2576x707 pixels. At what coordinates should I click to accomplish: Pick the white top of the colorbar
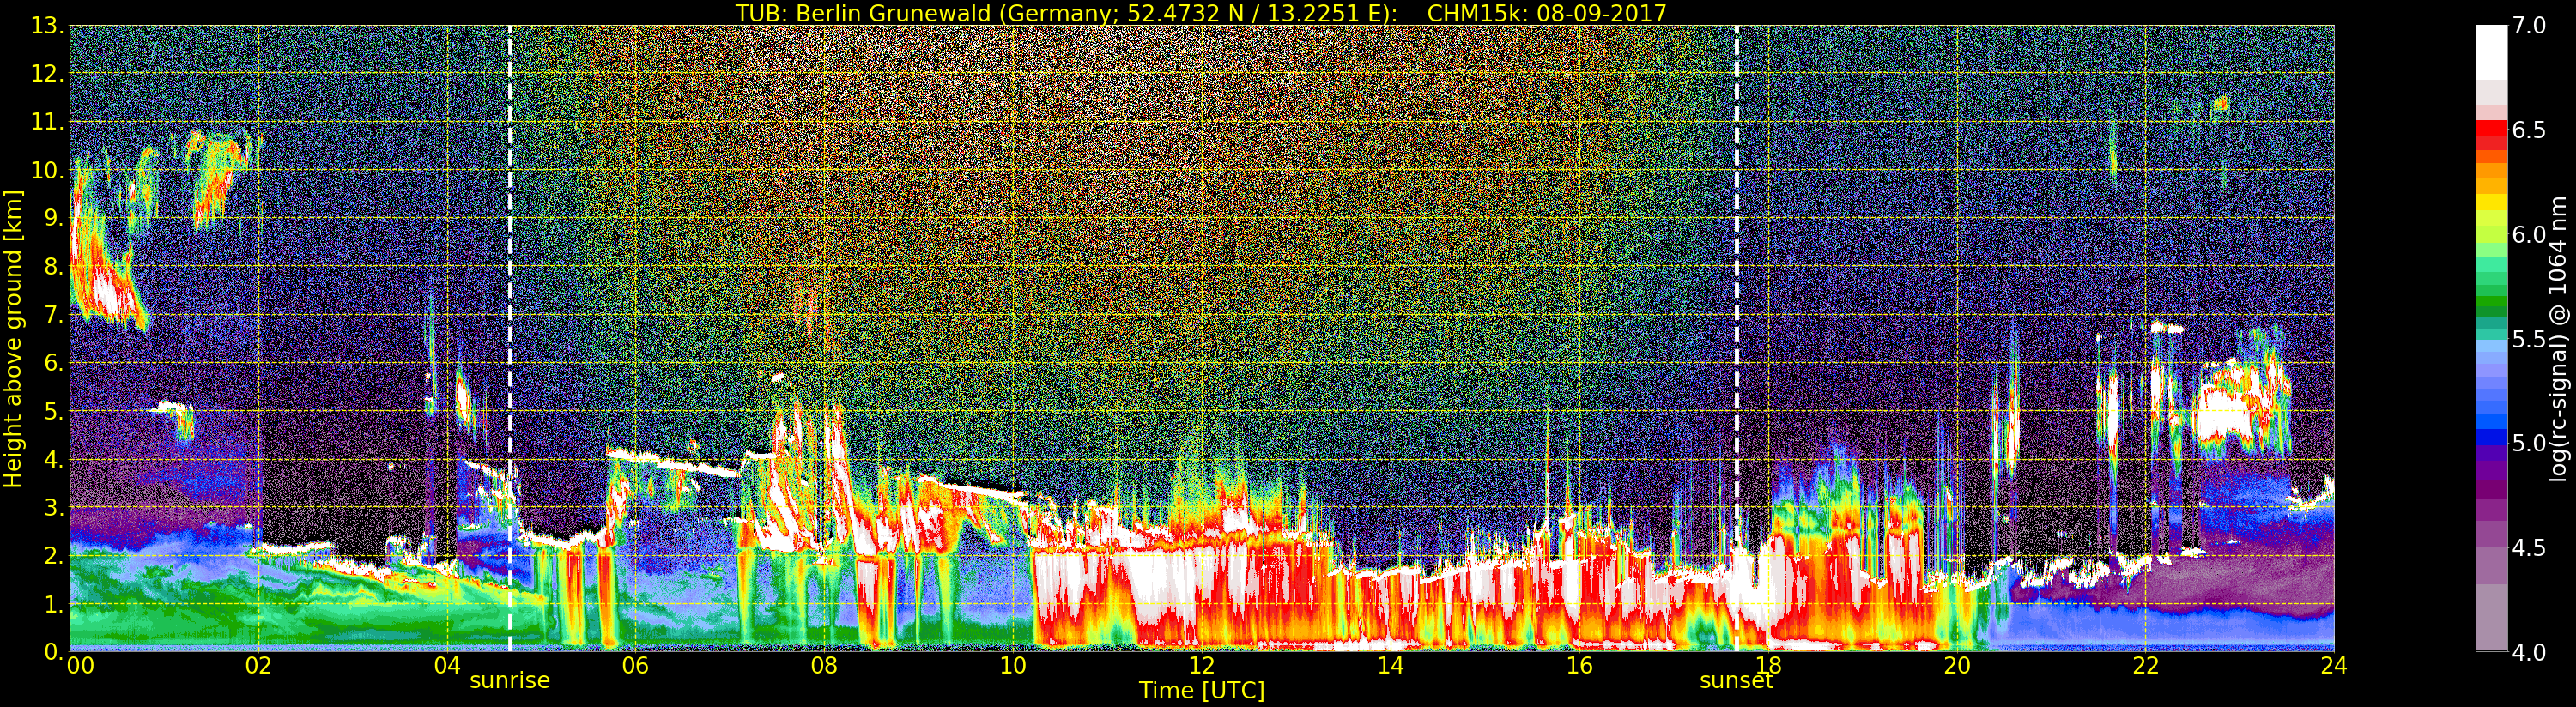(2491, 50)
